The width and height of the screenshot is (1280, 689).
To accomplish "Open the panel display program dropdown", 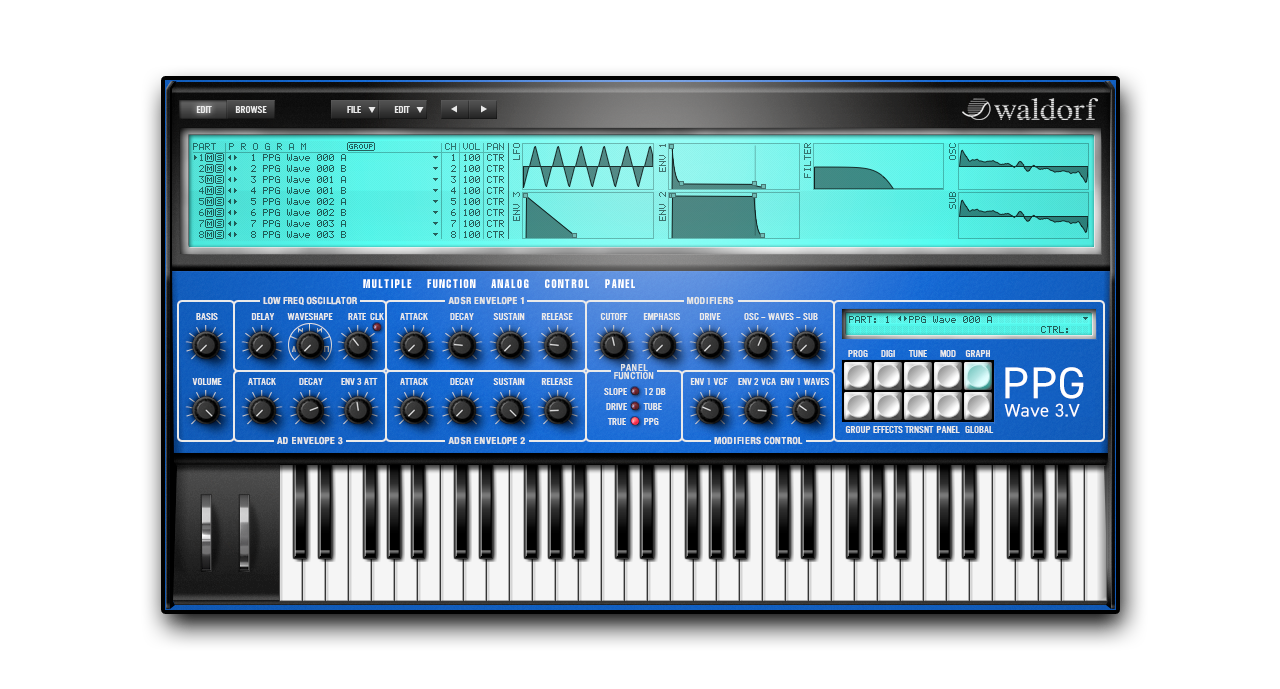I will (x=1085, y=319).
